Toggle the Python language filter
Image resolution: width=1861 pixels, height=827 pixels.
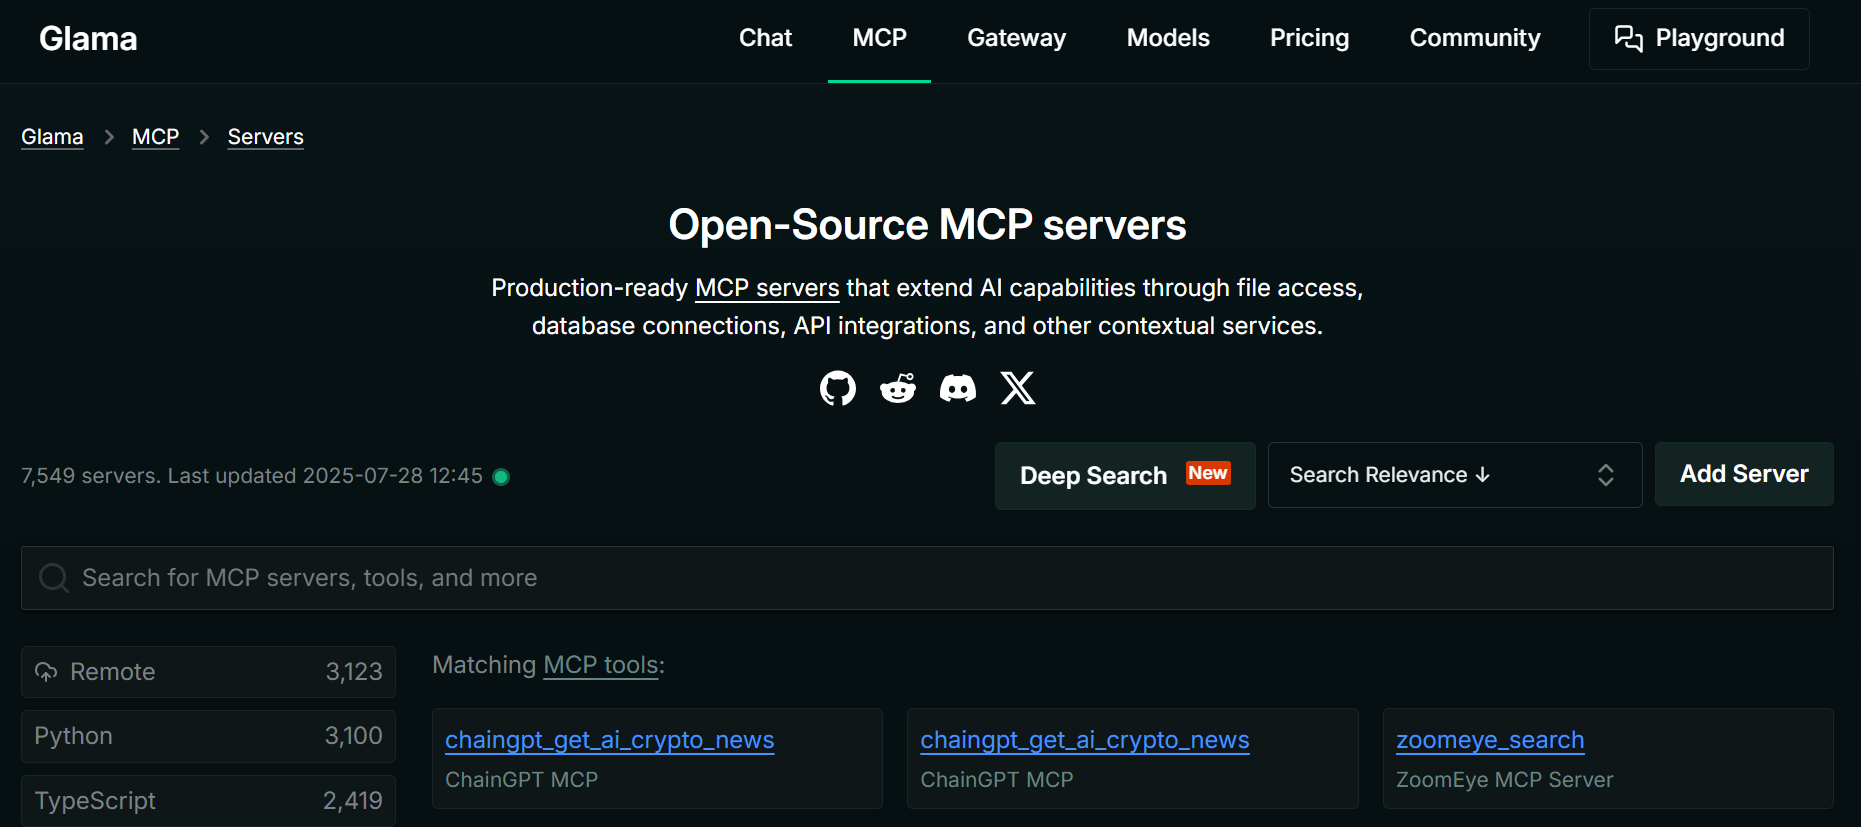click(208, 736)
